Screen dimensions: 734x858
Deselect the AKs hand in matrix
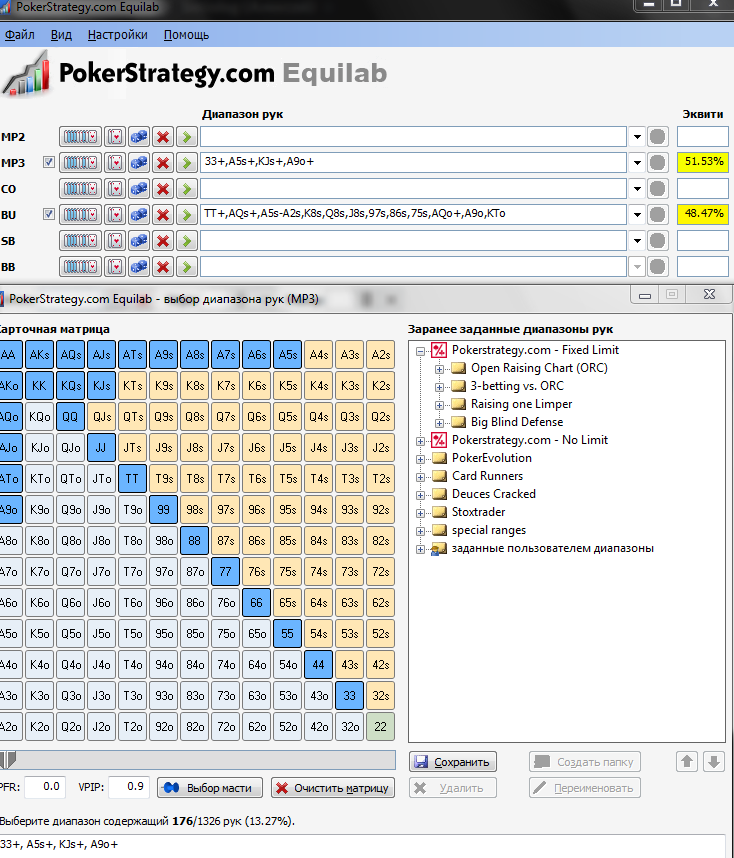click(x=39, y=355)
